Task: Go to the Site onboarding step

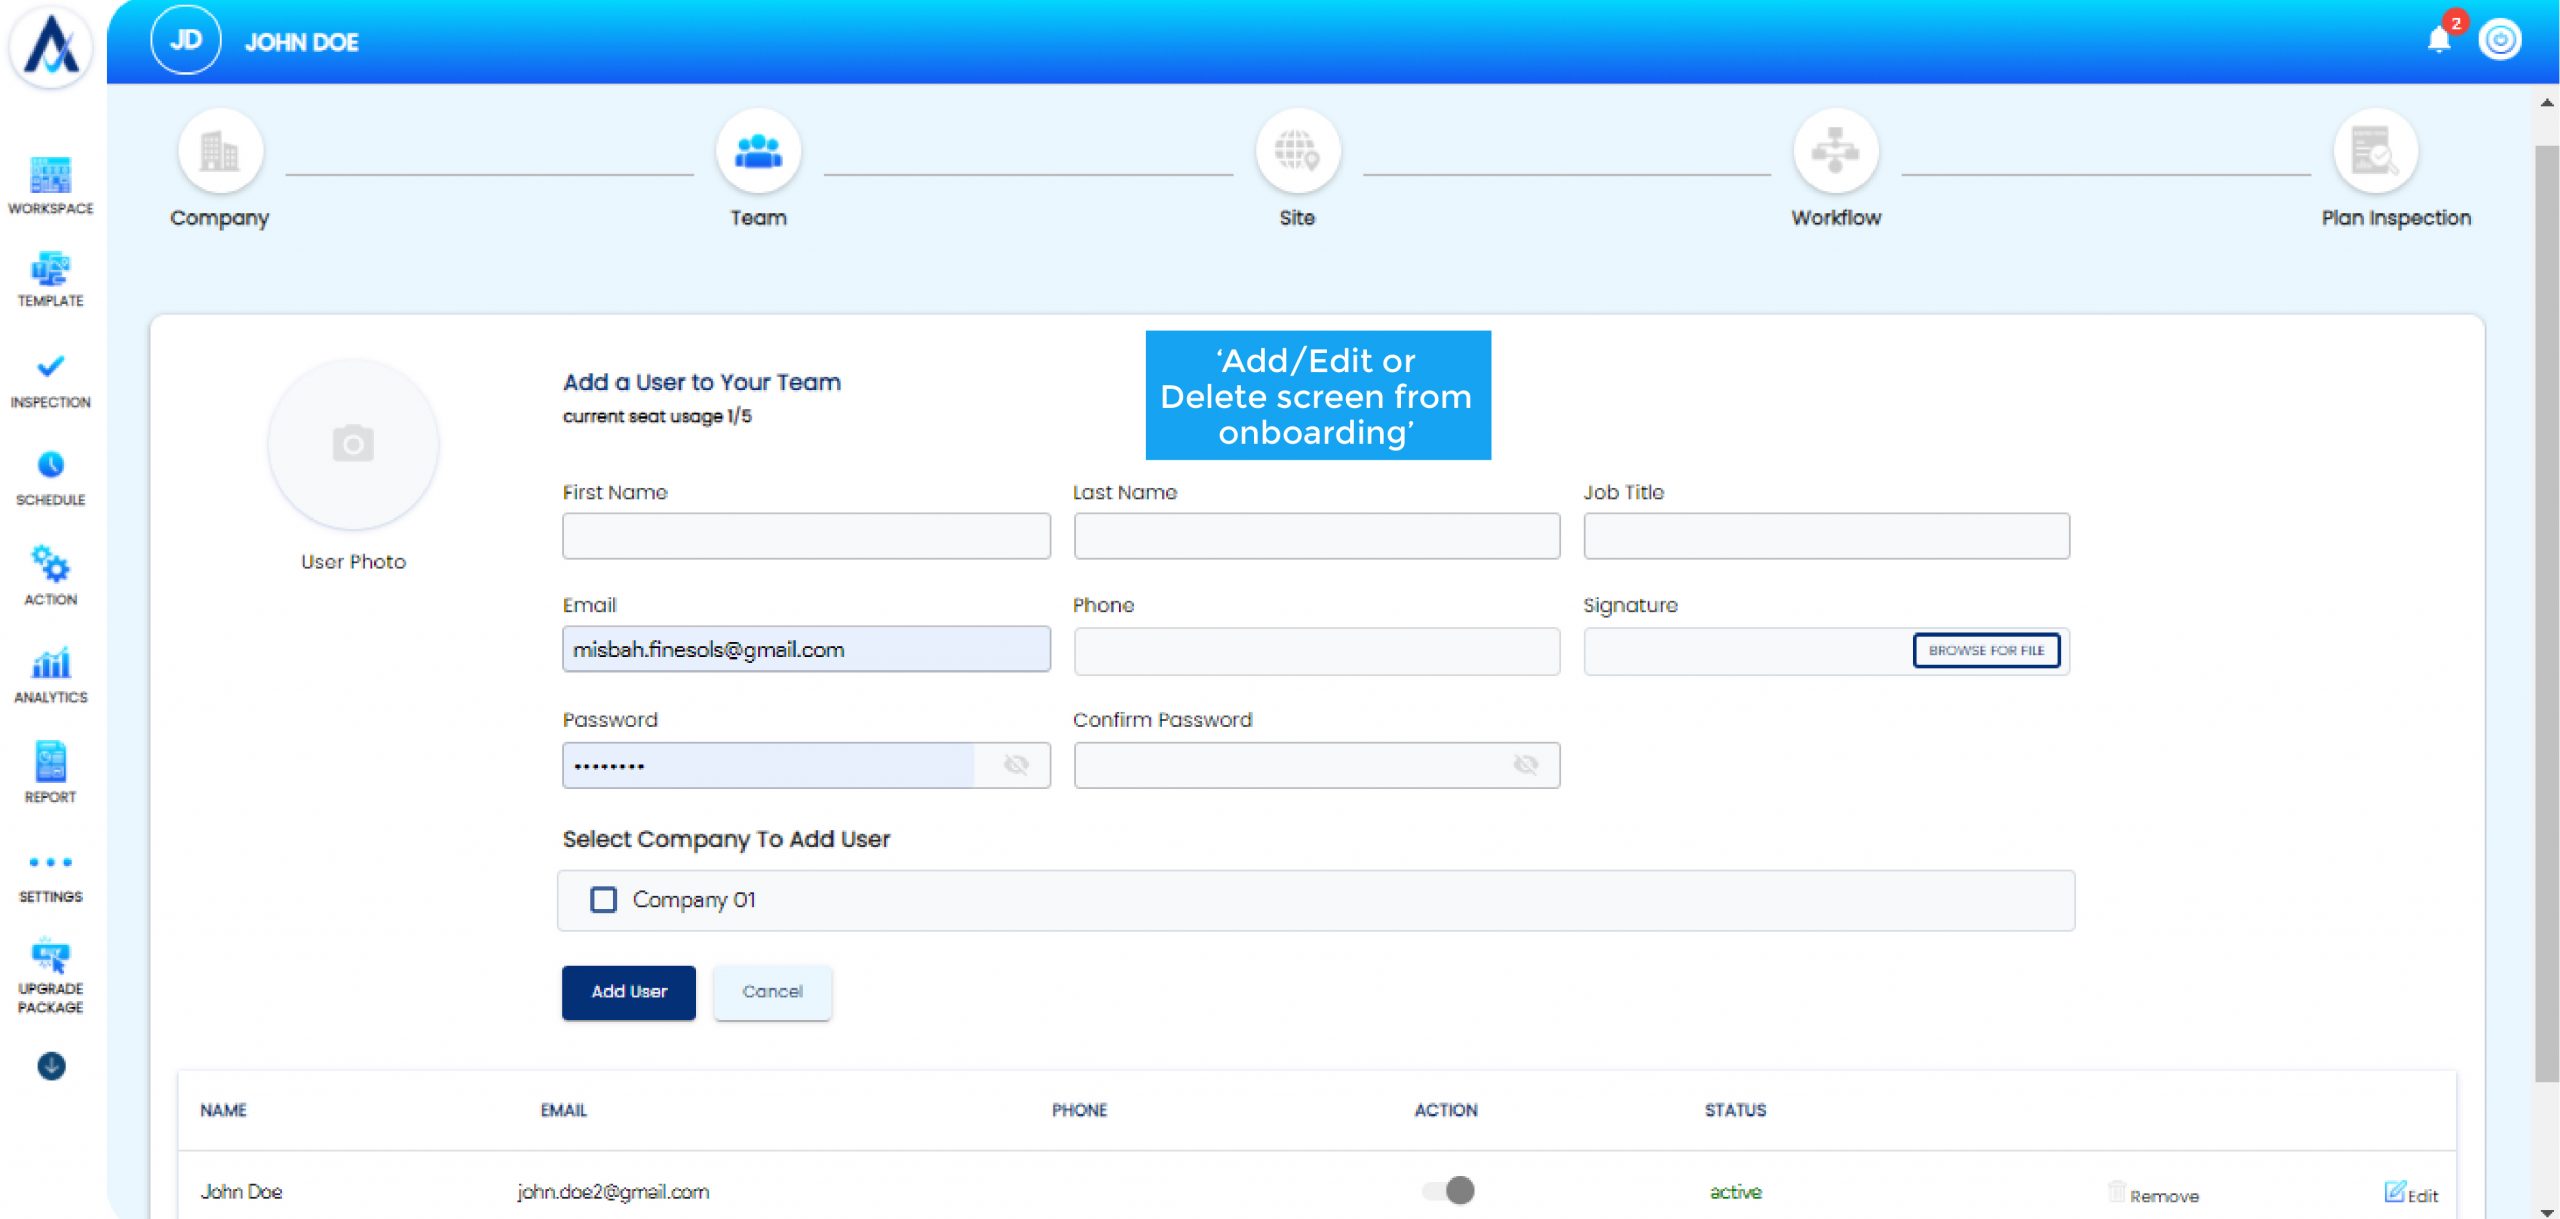Action: 1297,152
